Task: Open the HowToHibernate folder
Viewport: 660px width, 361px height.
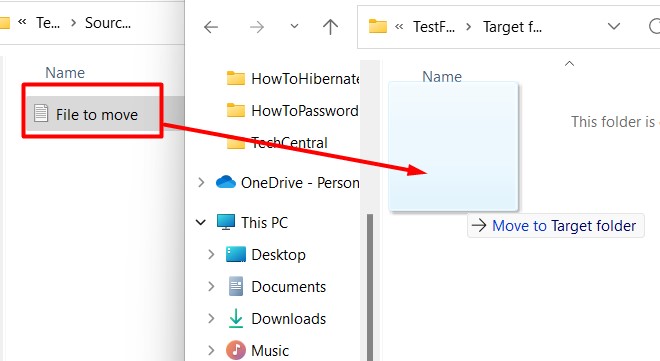Action: [305, 79]
